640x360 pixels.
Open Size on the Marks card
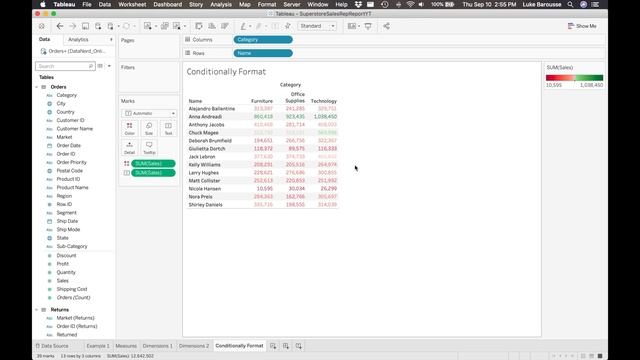149,129
